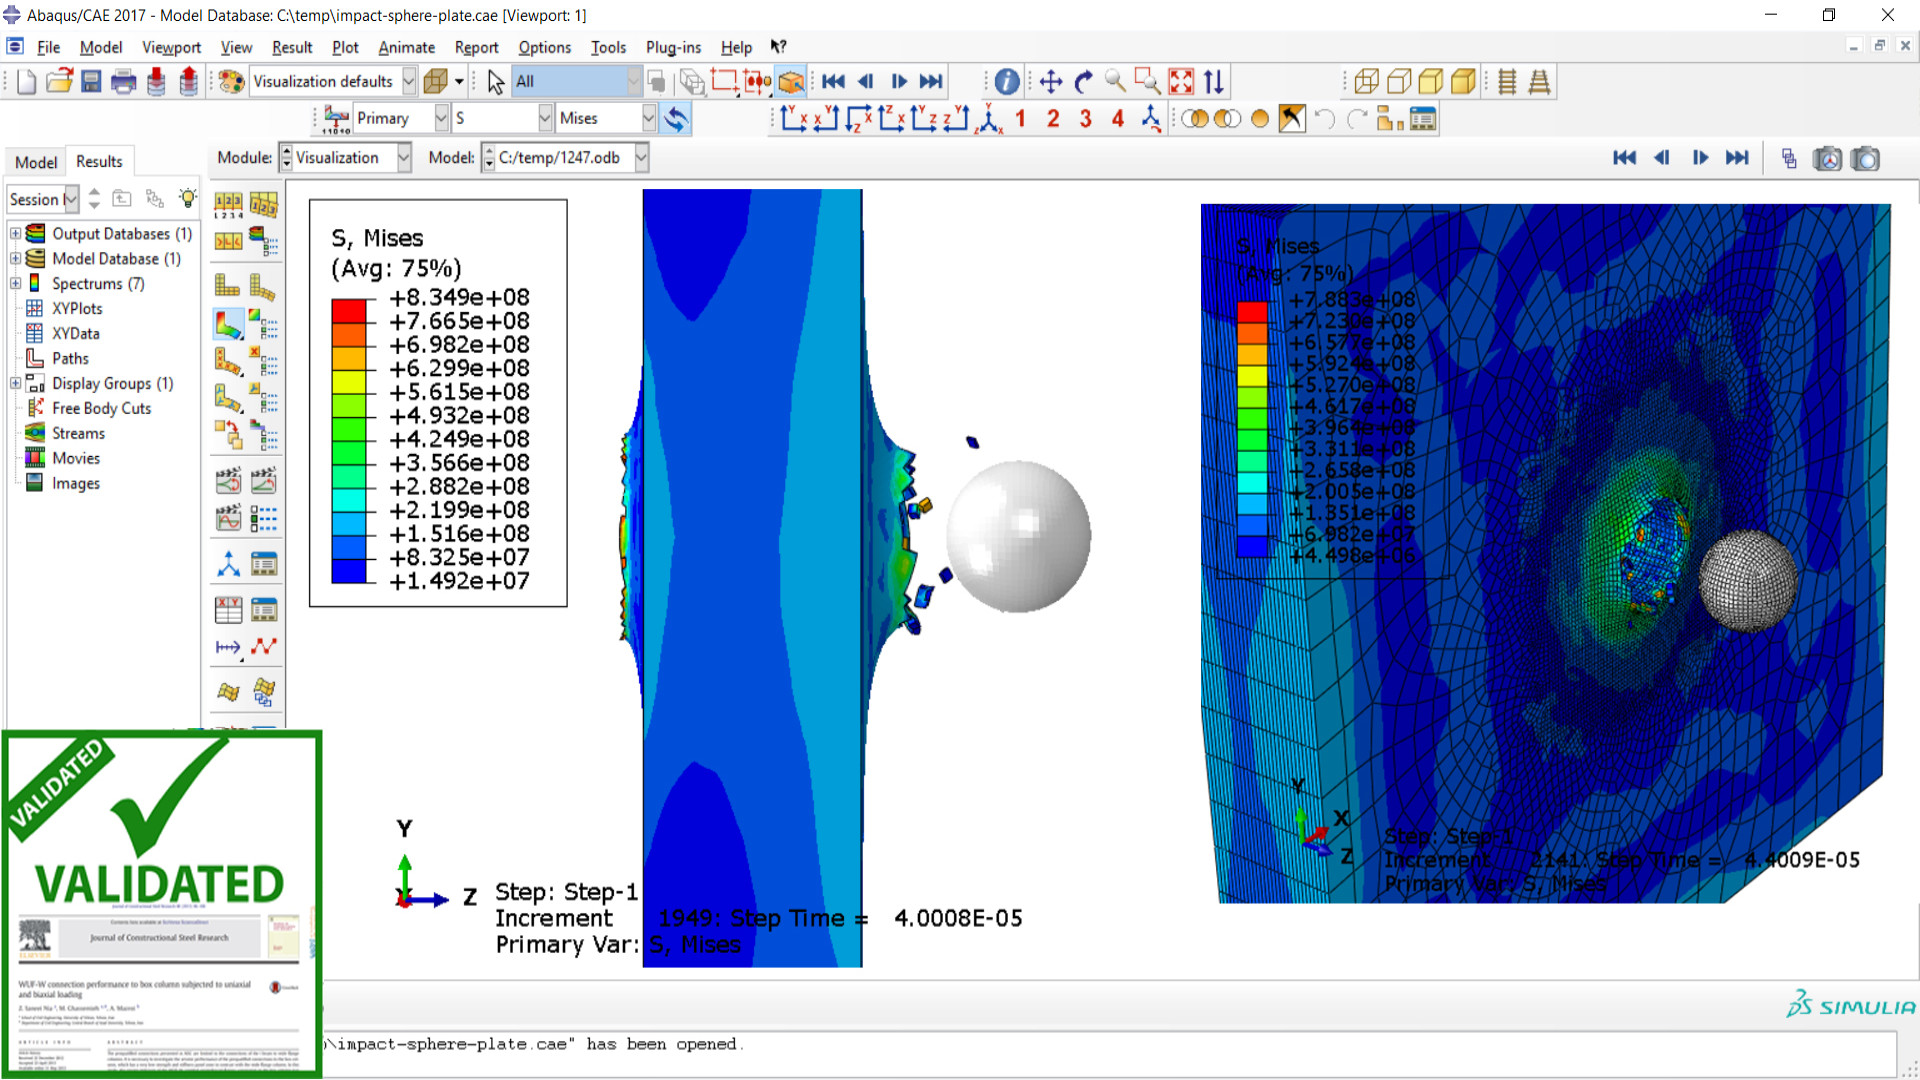
Task: Click the Create coordinate system triad icon
Action: pyautogui.click(x=228, y=564)
